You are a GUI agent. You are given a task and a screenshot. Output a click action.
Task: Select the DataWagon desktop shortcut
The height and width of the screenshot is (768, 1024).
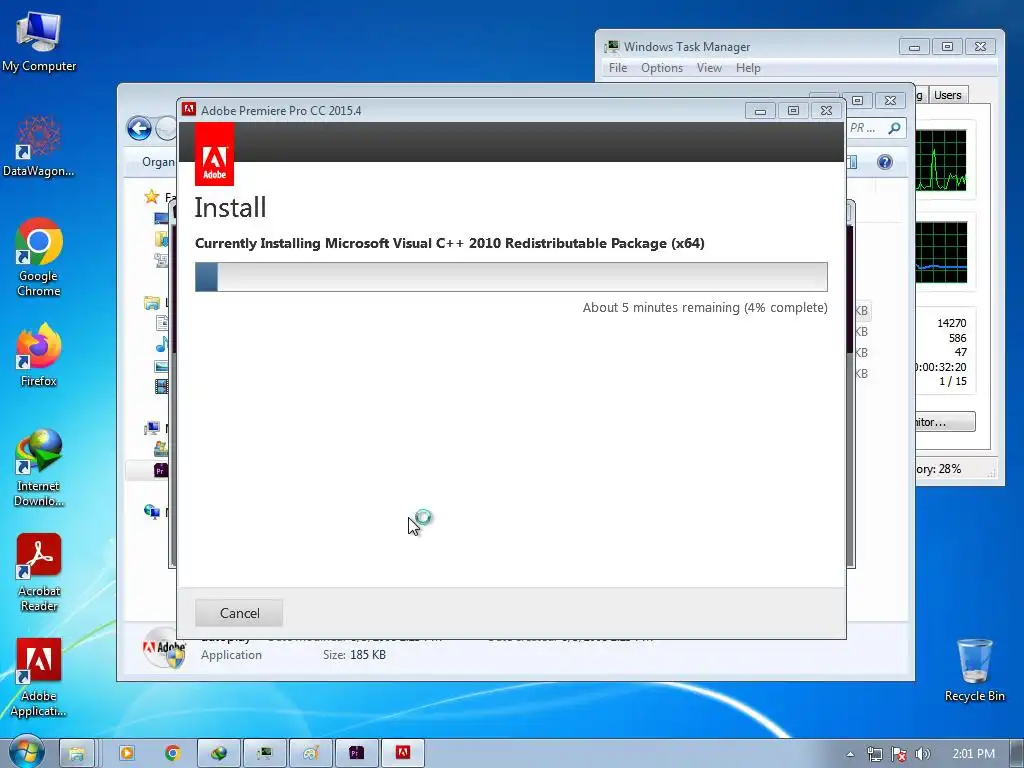(39, 147)
